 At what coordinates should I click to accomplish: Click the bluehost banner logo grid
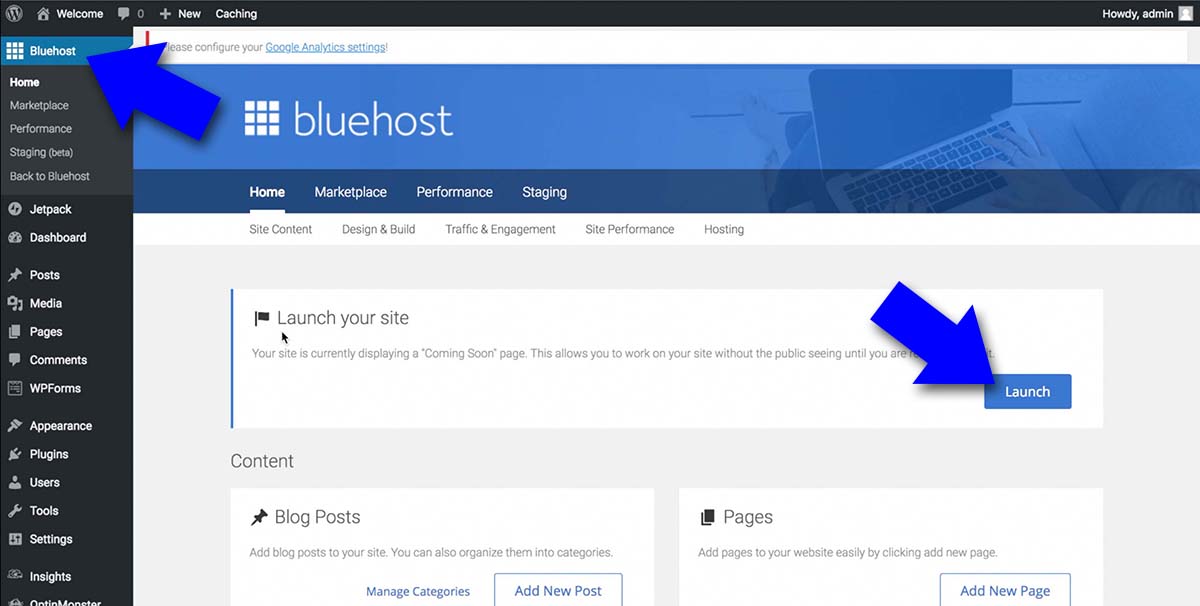click(x=262, y=119)
